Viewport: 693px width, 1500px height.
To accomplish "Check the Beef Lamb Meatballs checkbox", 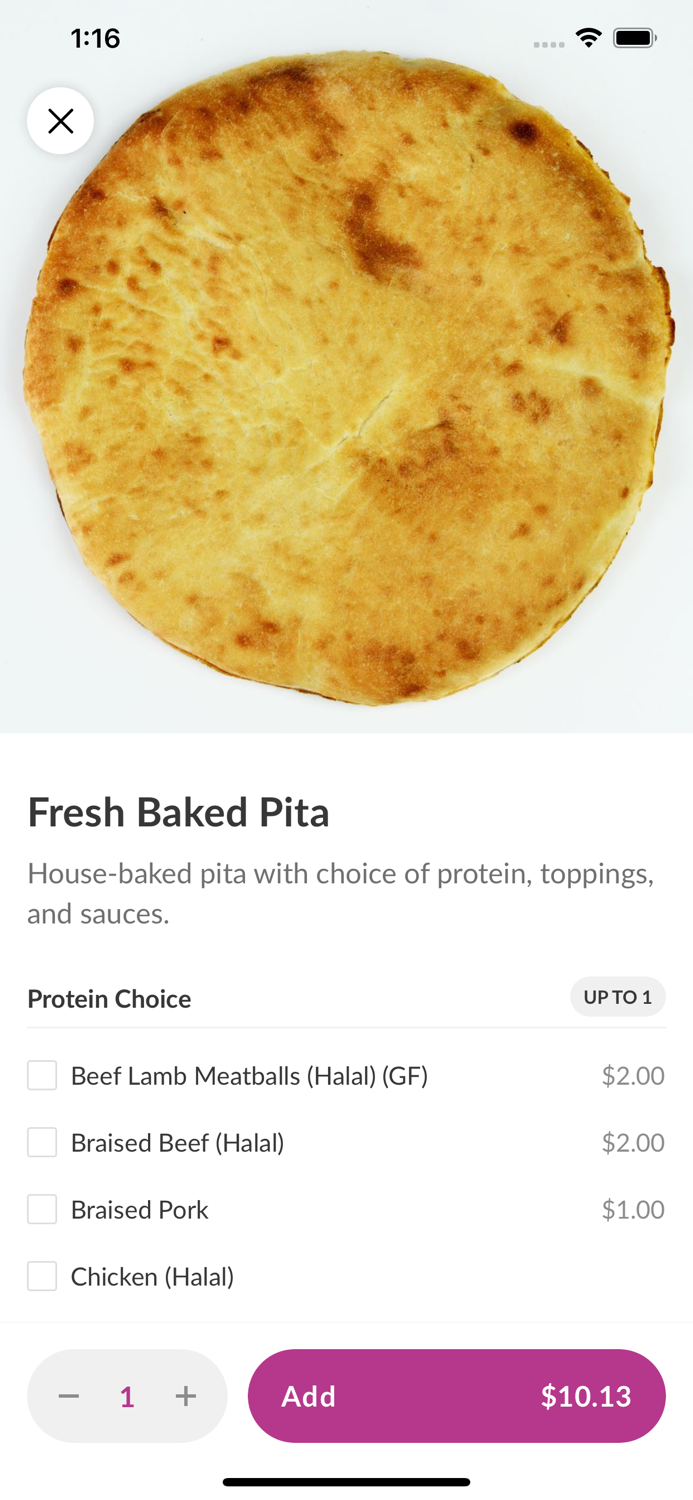I will tap(42, 1076).
